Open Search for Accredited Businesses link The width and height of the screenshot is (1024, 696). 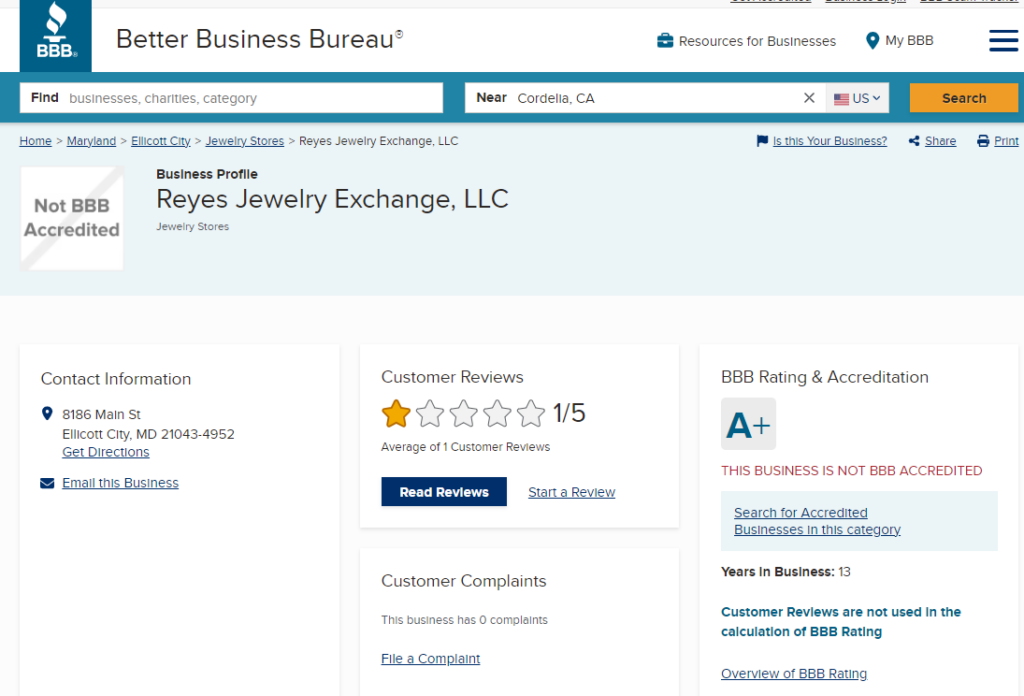817,521
